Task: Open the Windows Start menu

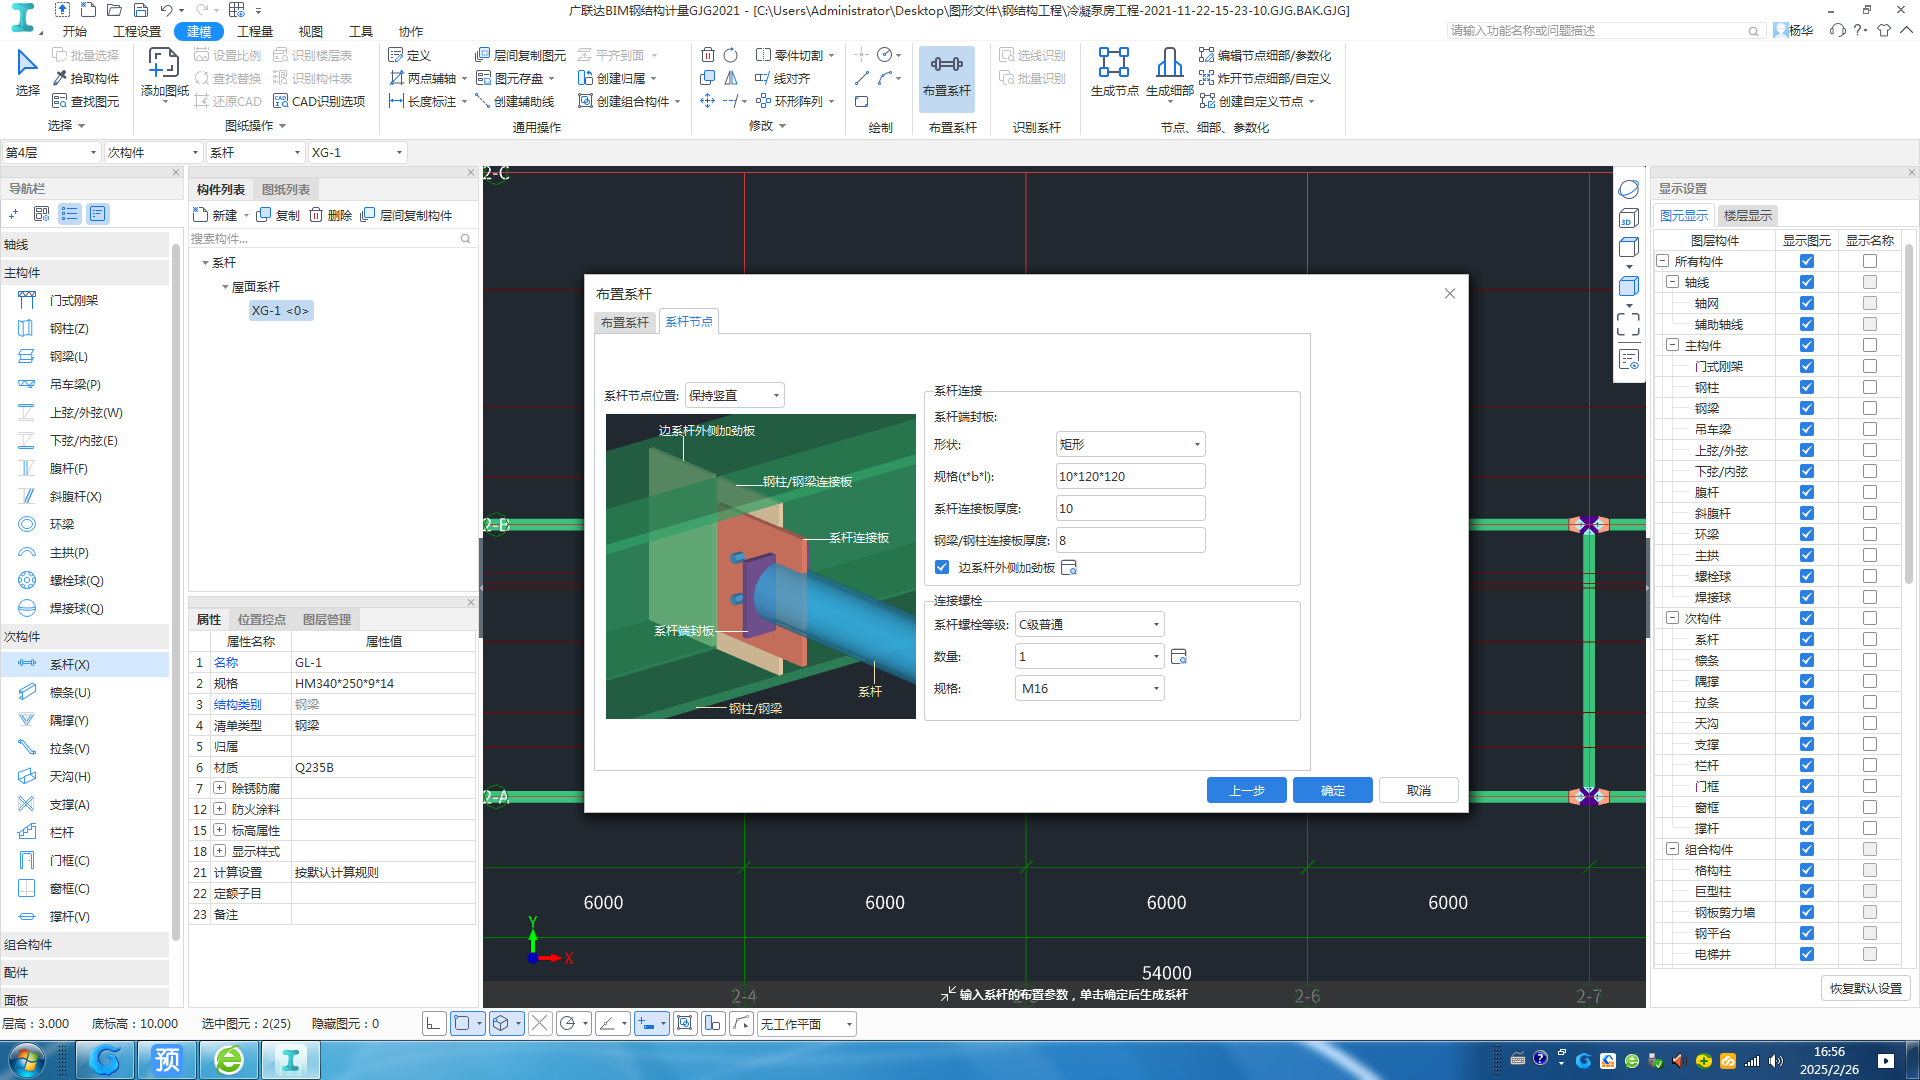Action: tap(26, 1060)
